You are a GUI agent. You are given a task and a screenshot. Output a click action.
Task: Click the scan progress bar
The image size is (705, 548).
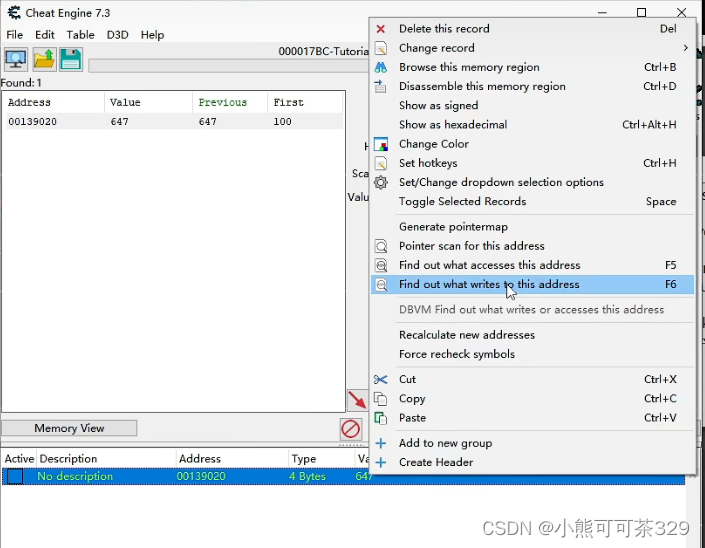pyautogui.click(x=228, y=67)
